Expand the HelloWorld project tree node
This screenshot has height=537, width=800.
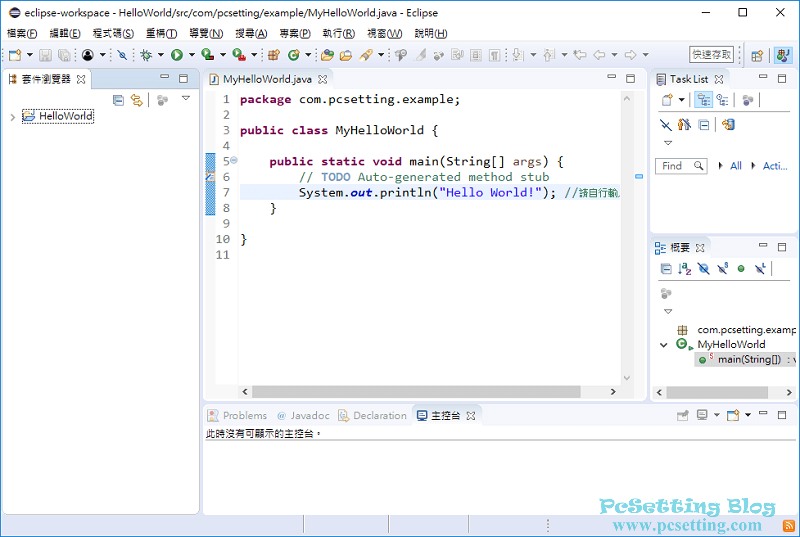coord(13,117)
